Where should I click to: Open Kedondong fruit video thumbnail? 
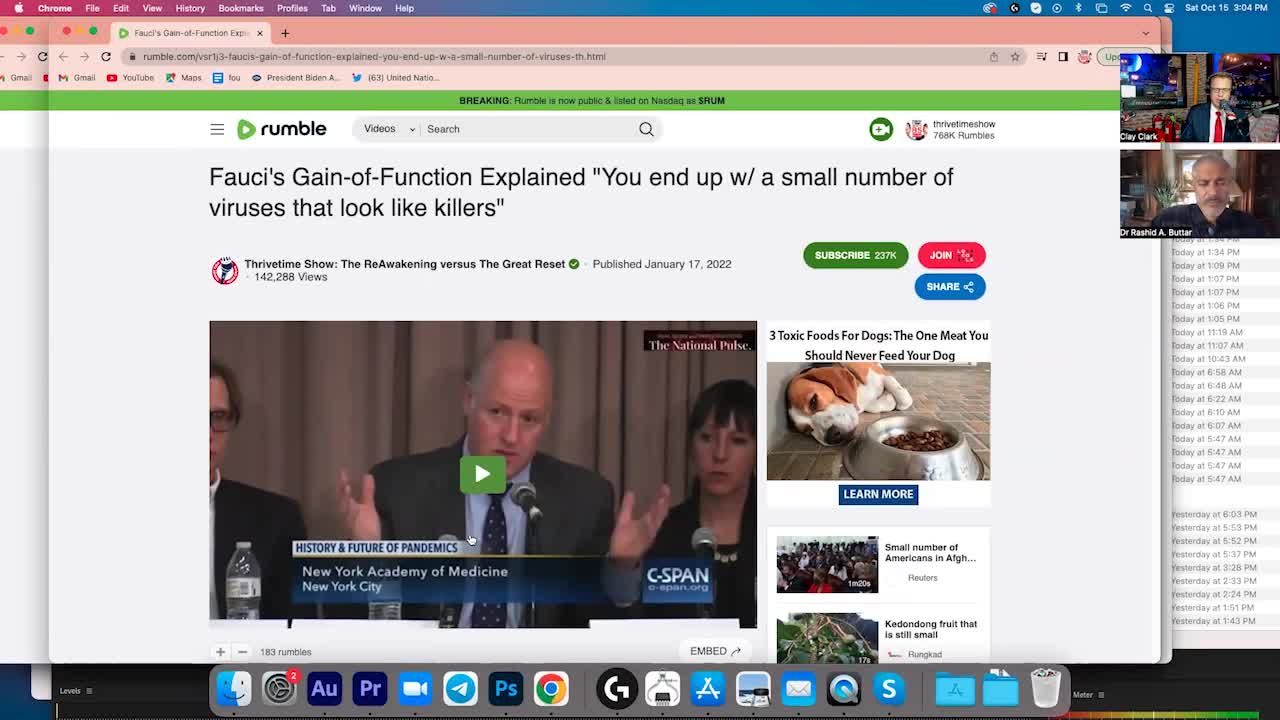(827, 637)
